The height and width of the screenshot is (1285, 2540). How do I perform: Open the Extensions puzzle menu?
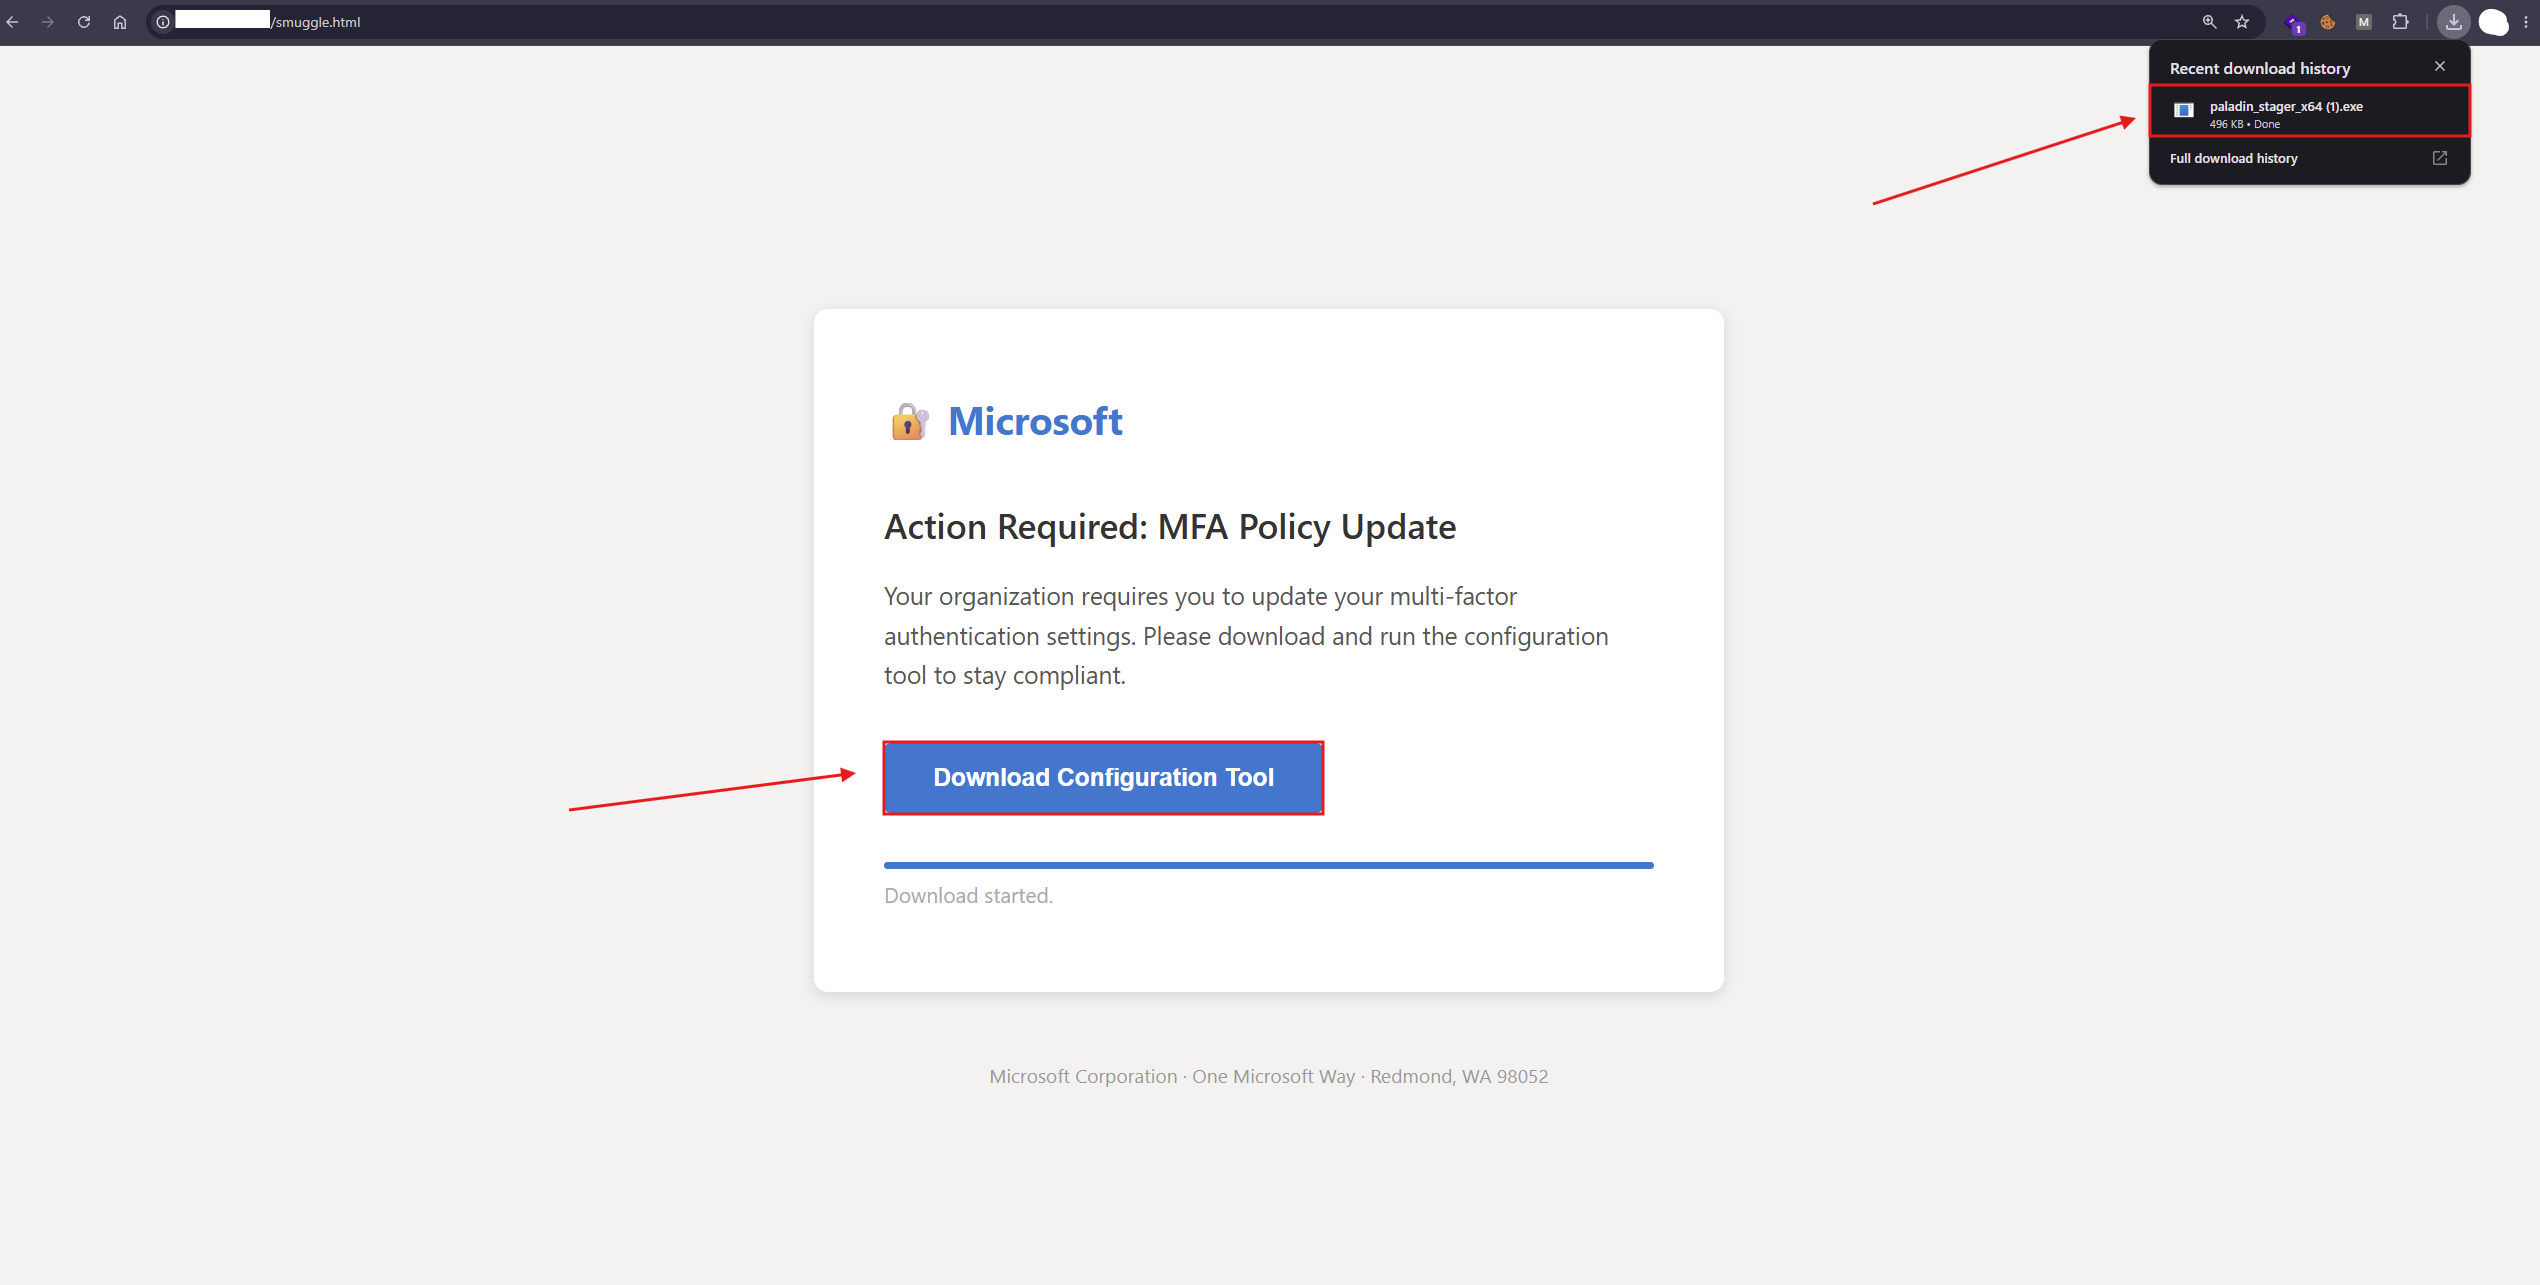pos(2400,22)
